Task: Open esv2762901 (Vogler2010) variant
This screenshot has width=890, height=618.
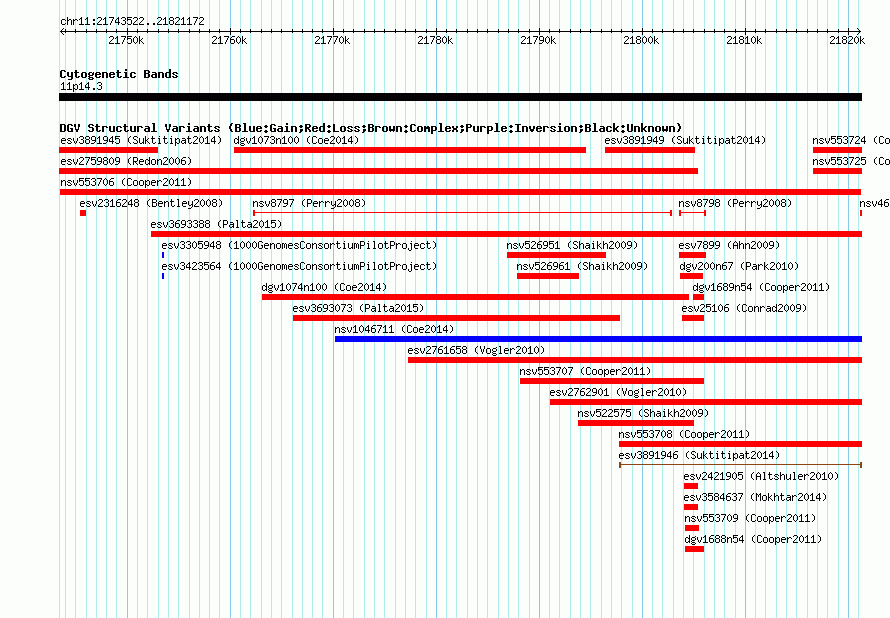Action: coord(706,402)
